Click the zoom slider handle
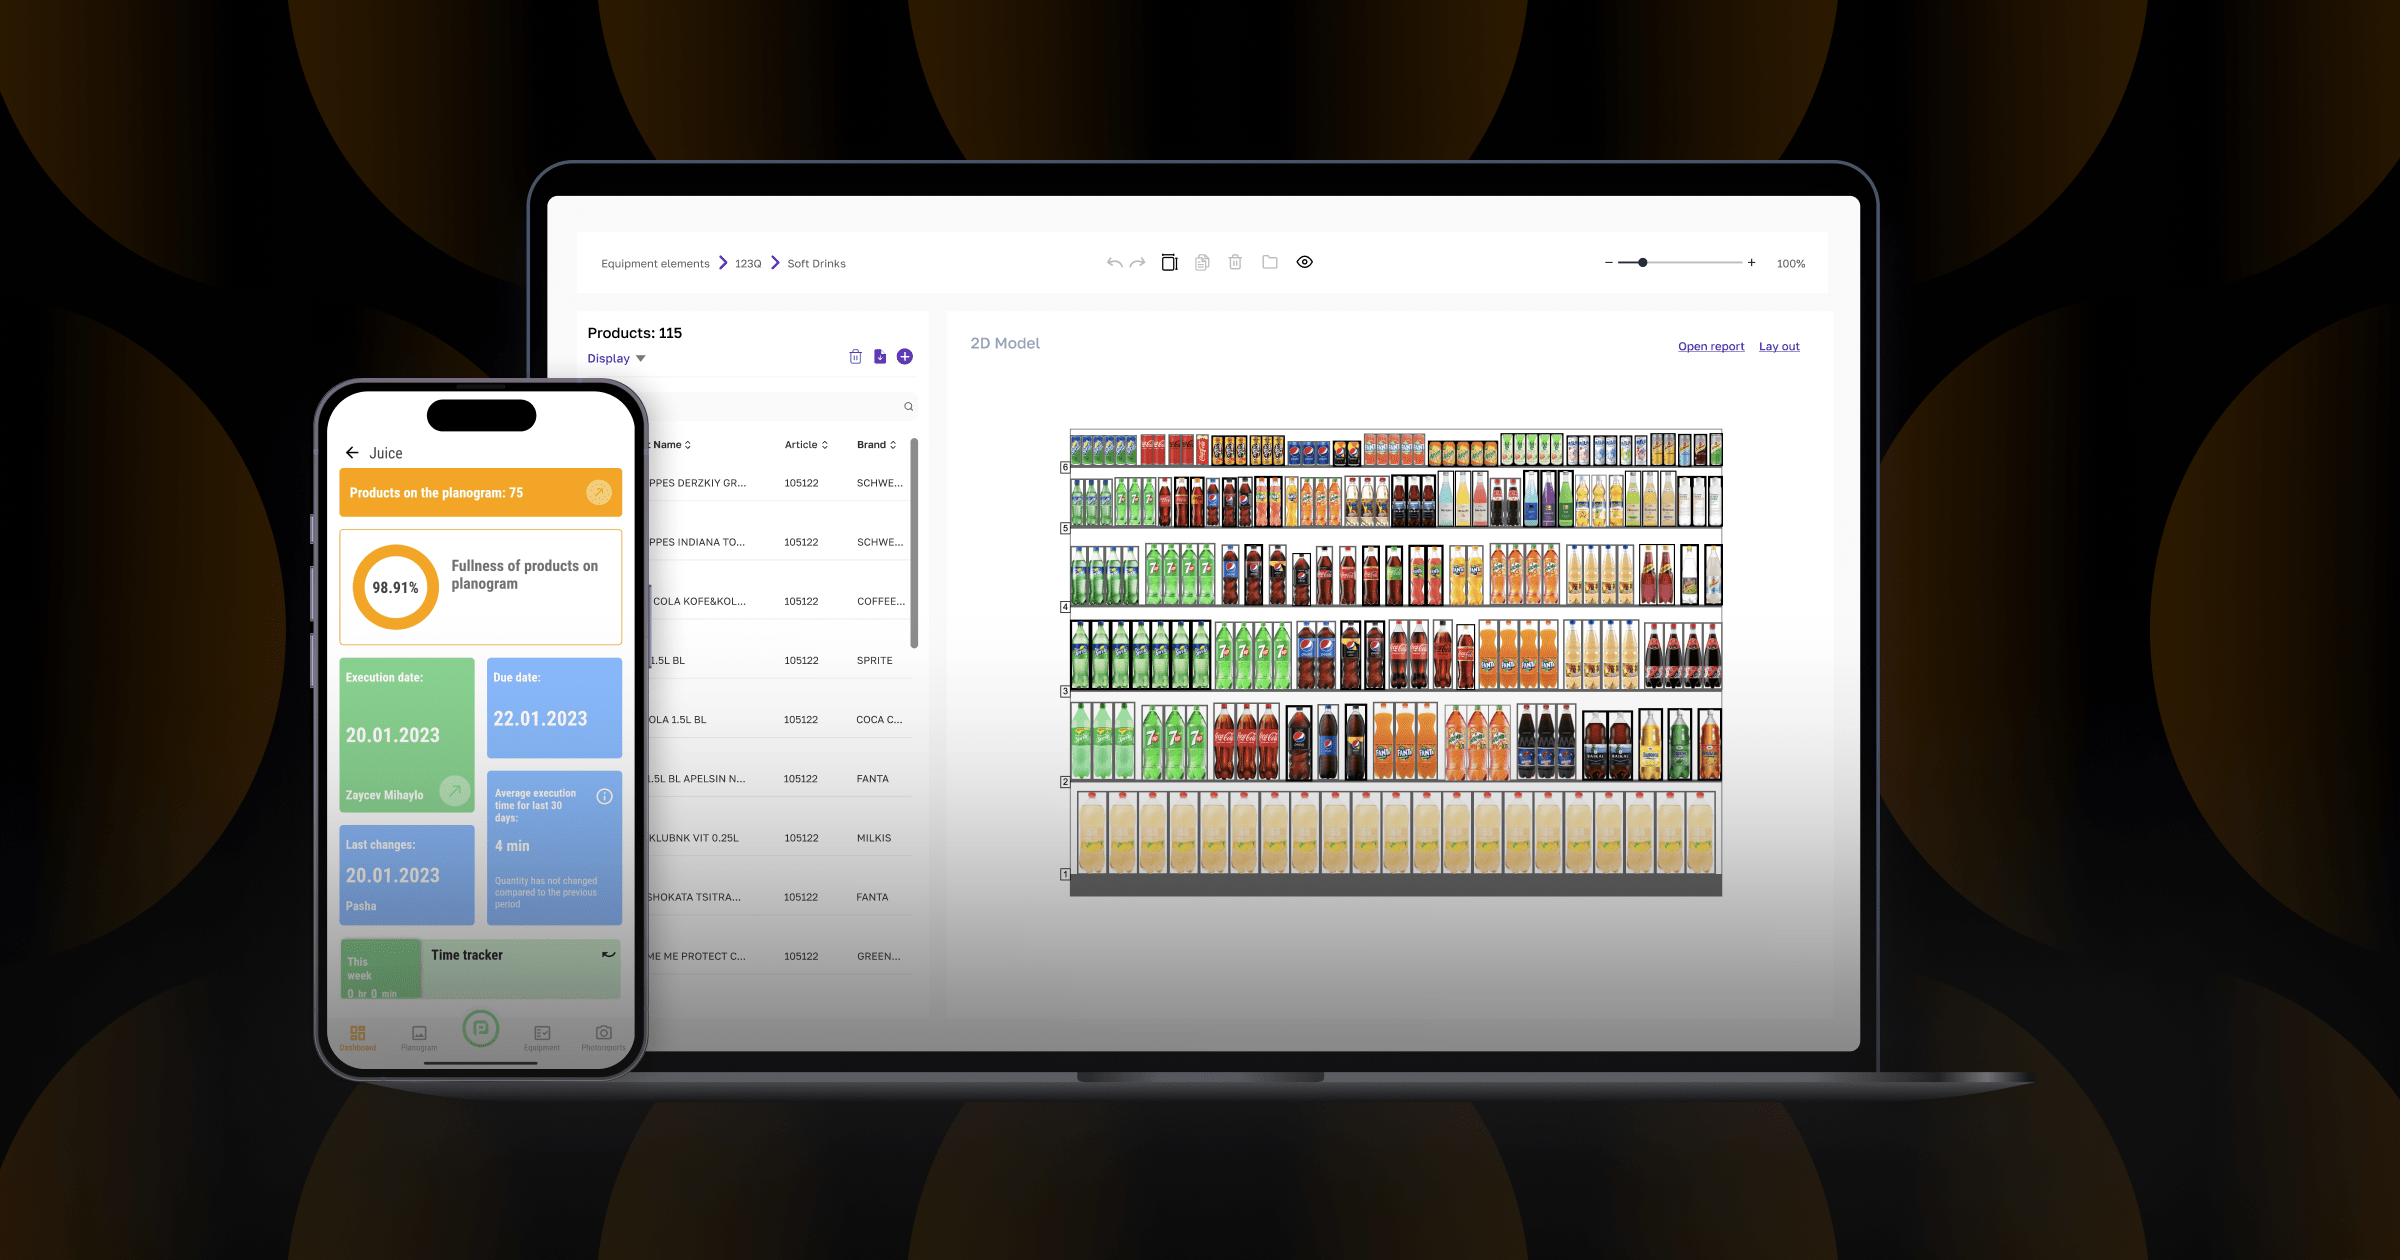The image size is (2400, 1260). (1642, 263)
